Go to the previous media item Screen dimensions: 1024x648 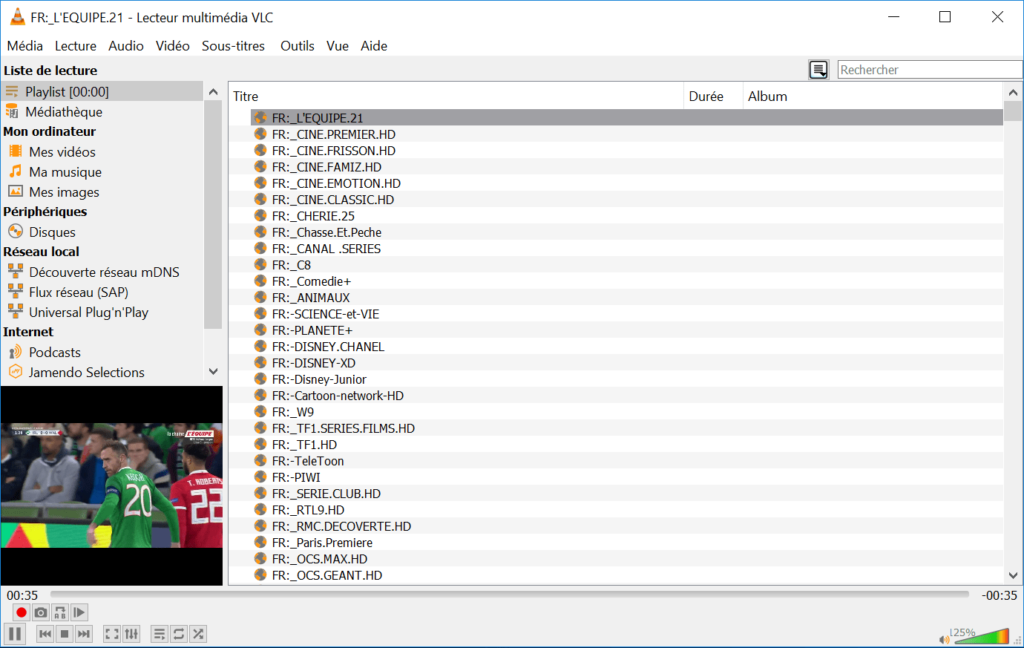(x=45, y=634)
